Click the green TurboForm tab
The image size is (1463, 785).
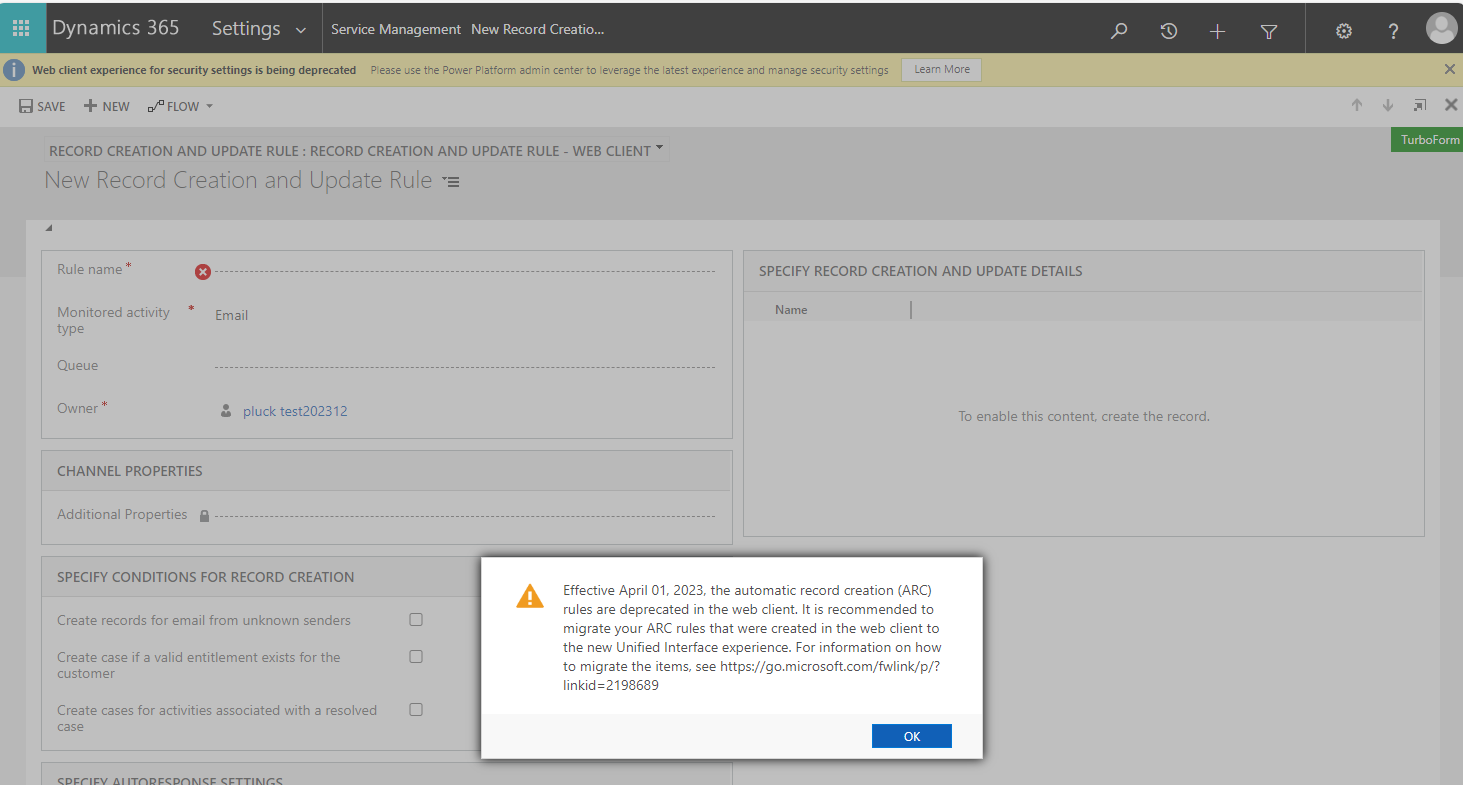point(1427,140)
